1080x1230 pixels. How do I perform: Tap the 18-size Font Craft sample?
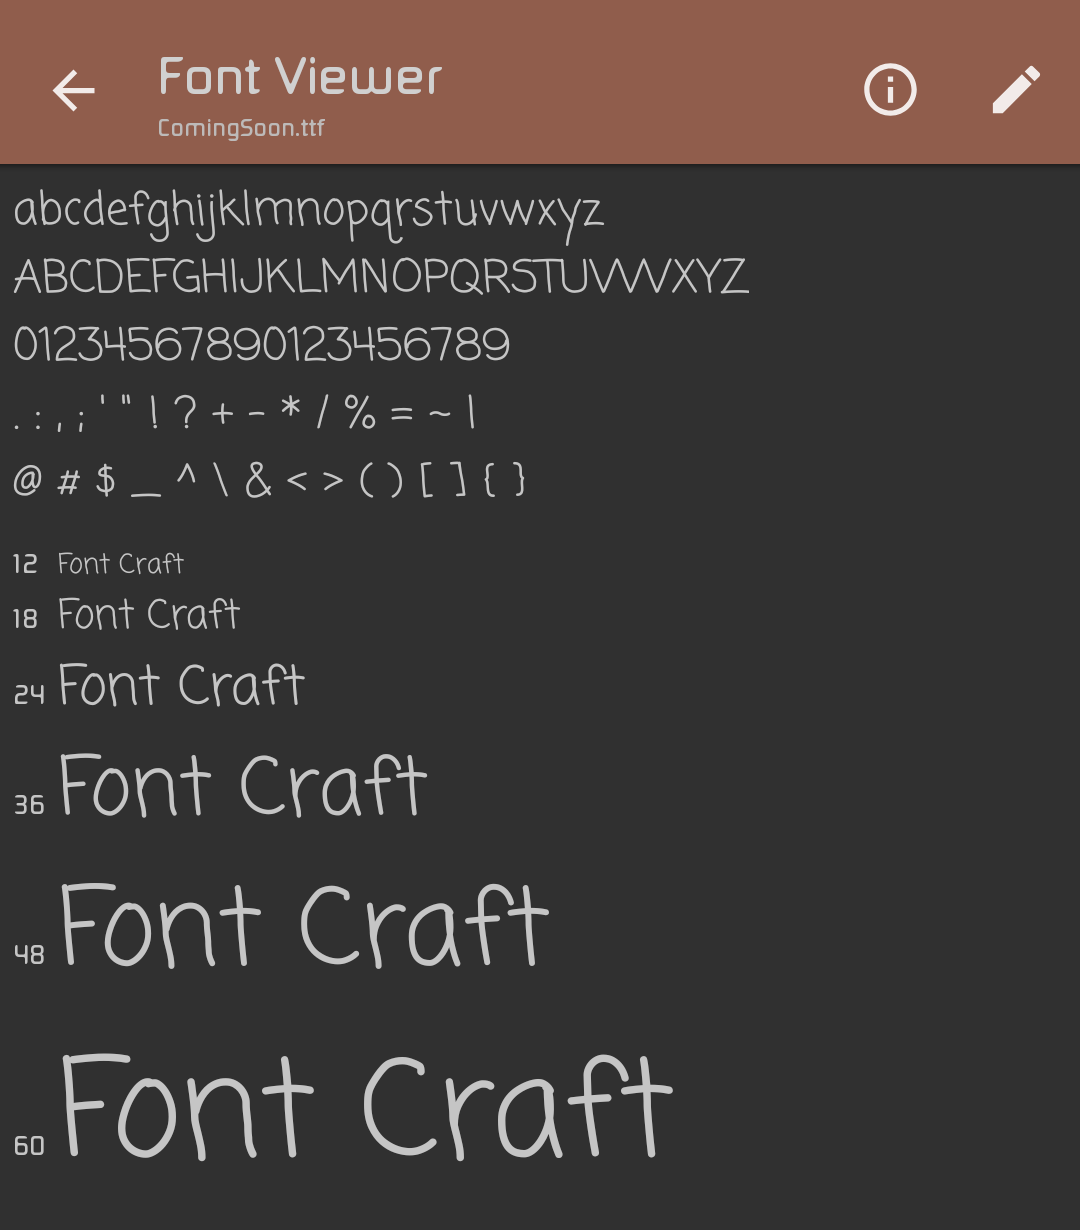pos(149,615)
